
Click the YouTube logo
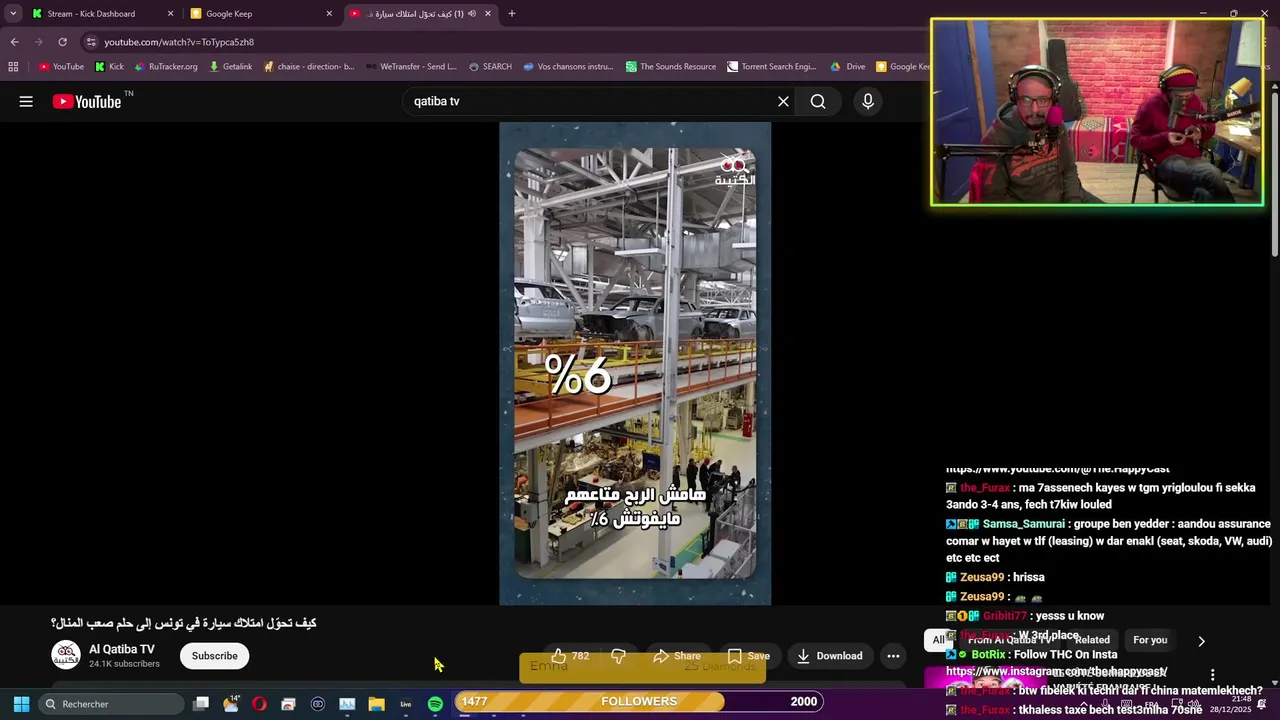[87, 101]
